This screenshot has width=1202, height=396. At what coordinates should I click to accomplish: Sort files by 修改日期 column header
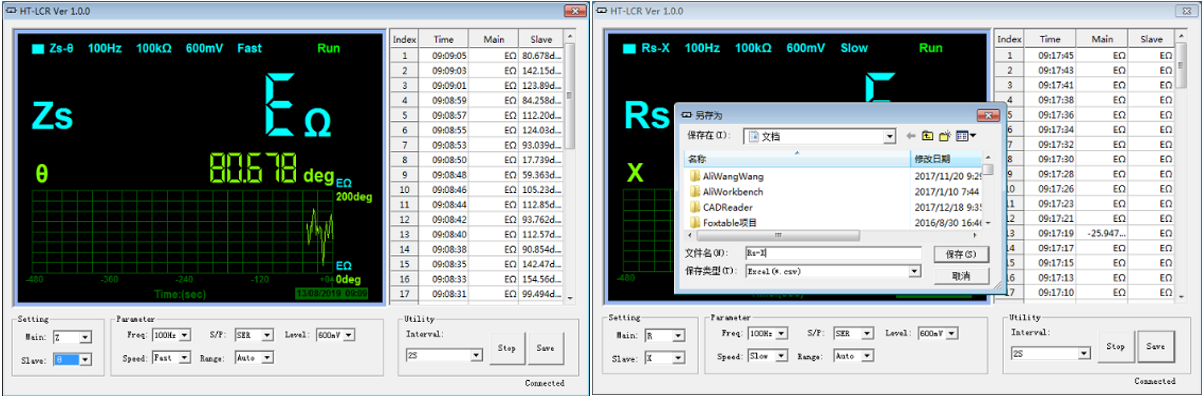tap(946, 158)
